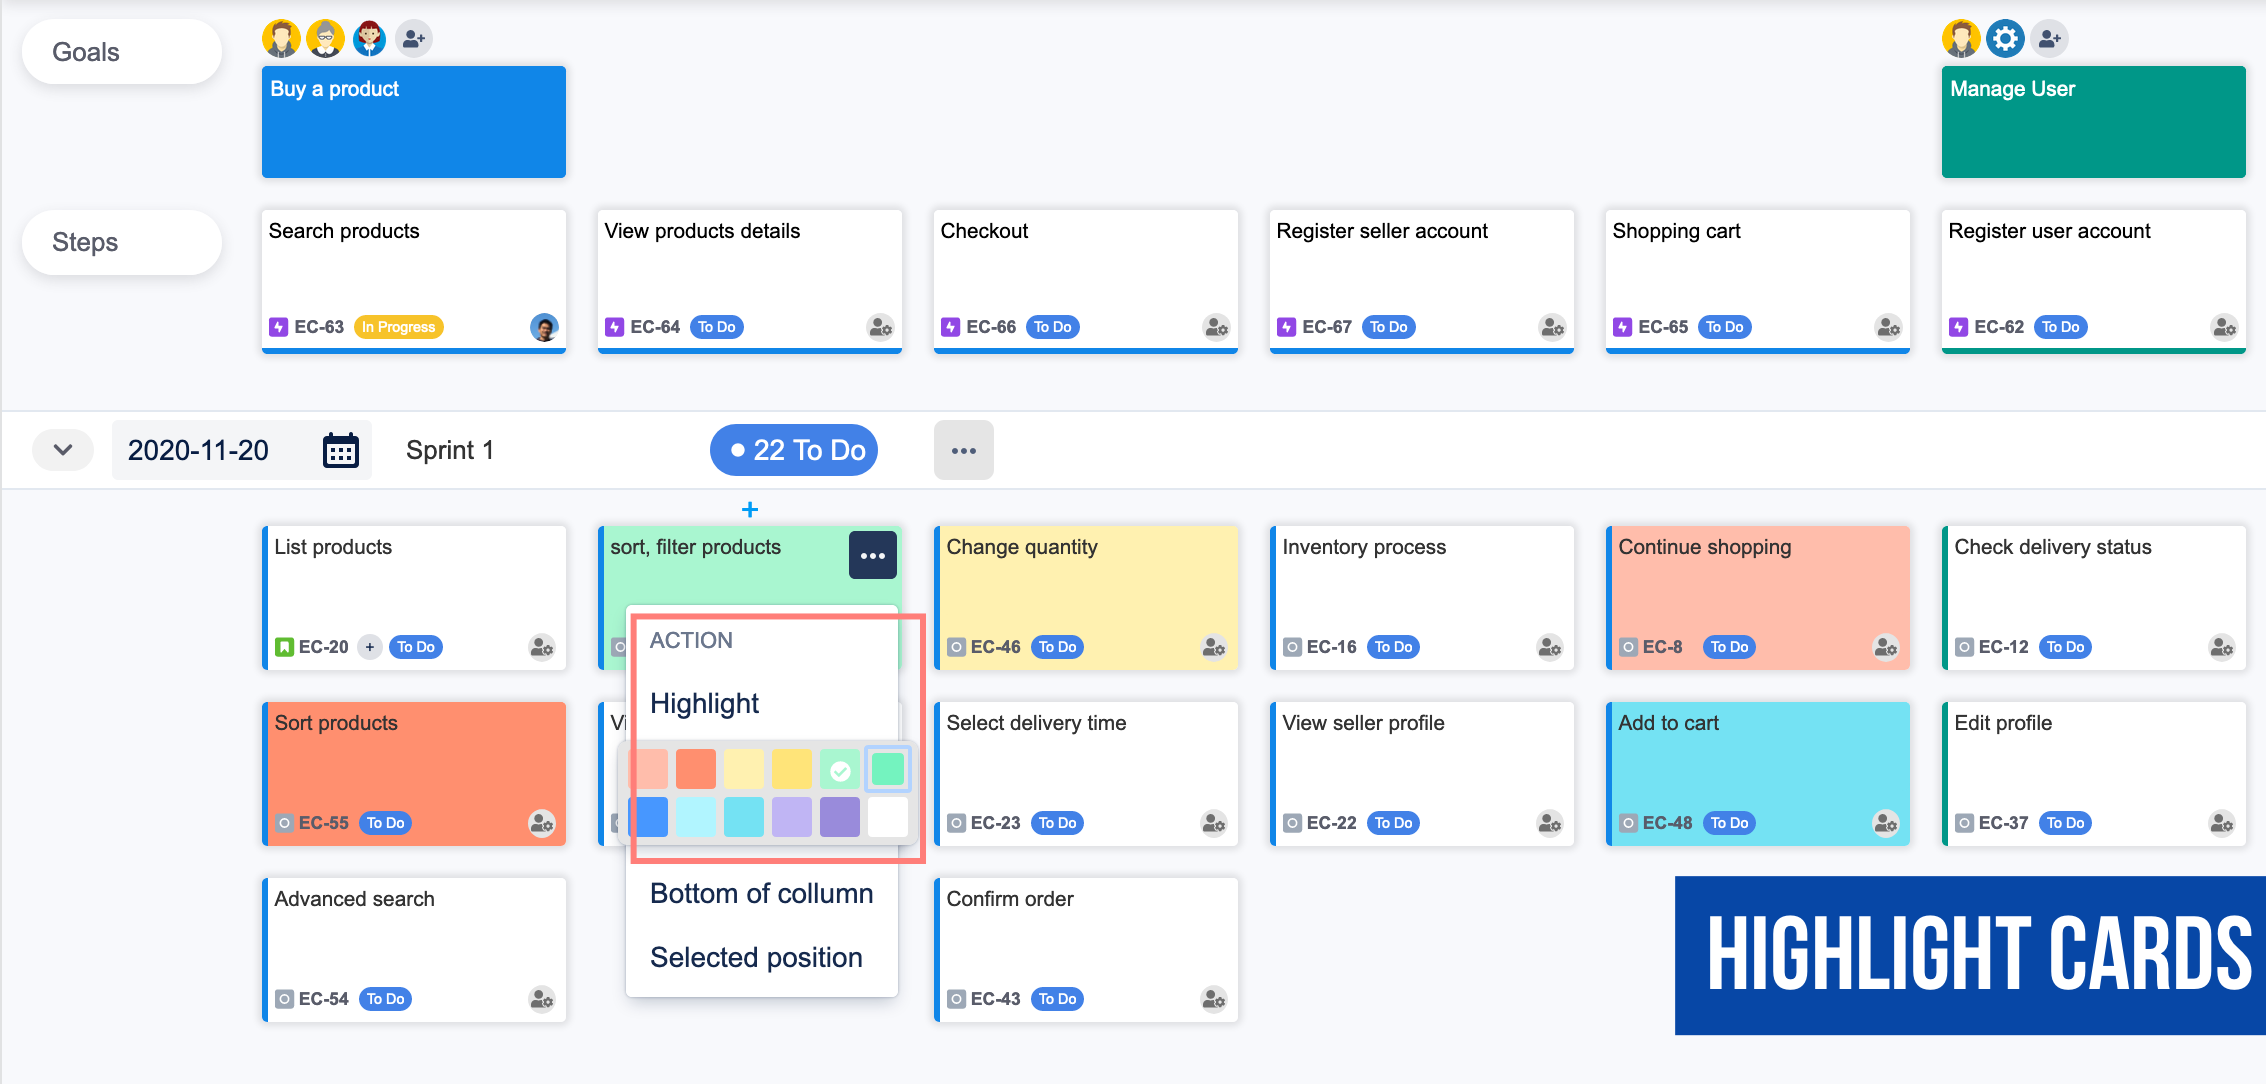2266x1084 pixels.
Task: Collapse the Sprint 1 row chevron
Action: [x=63, y=450]
